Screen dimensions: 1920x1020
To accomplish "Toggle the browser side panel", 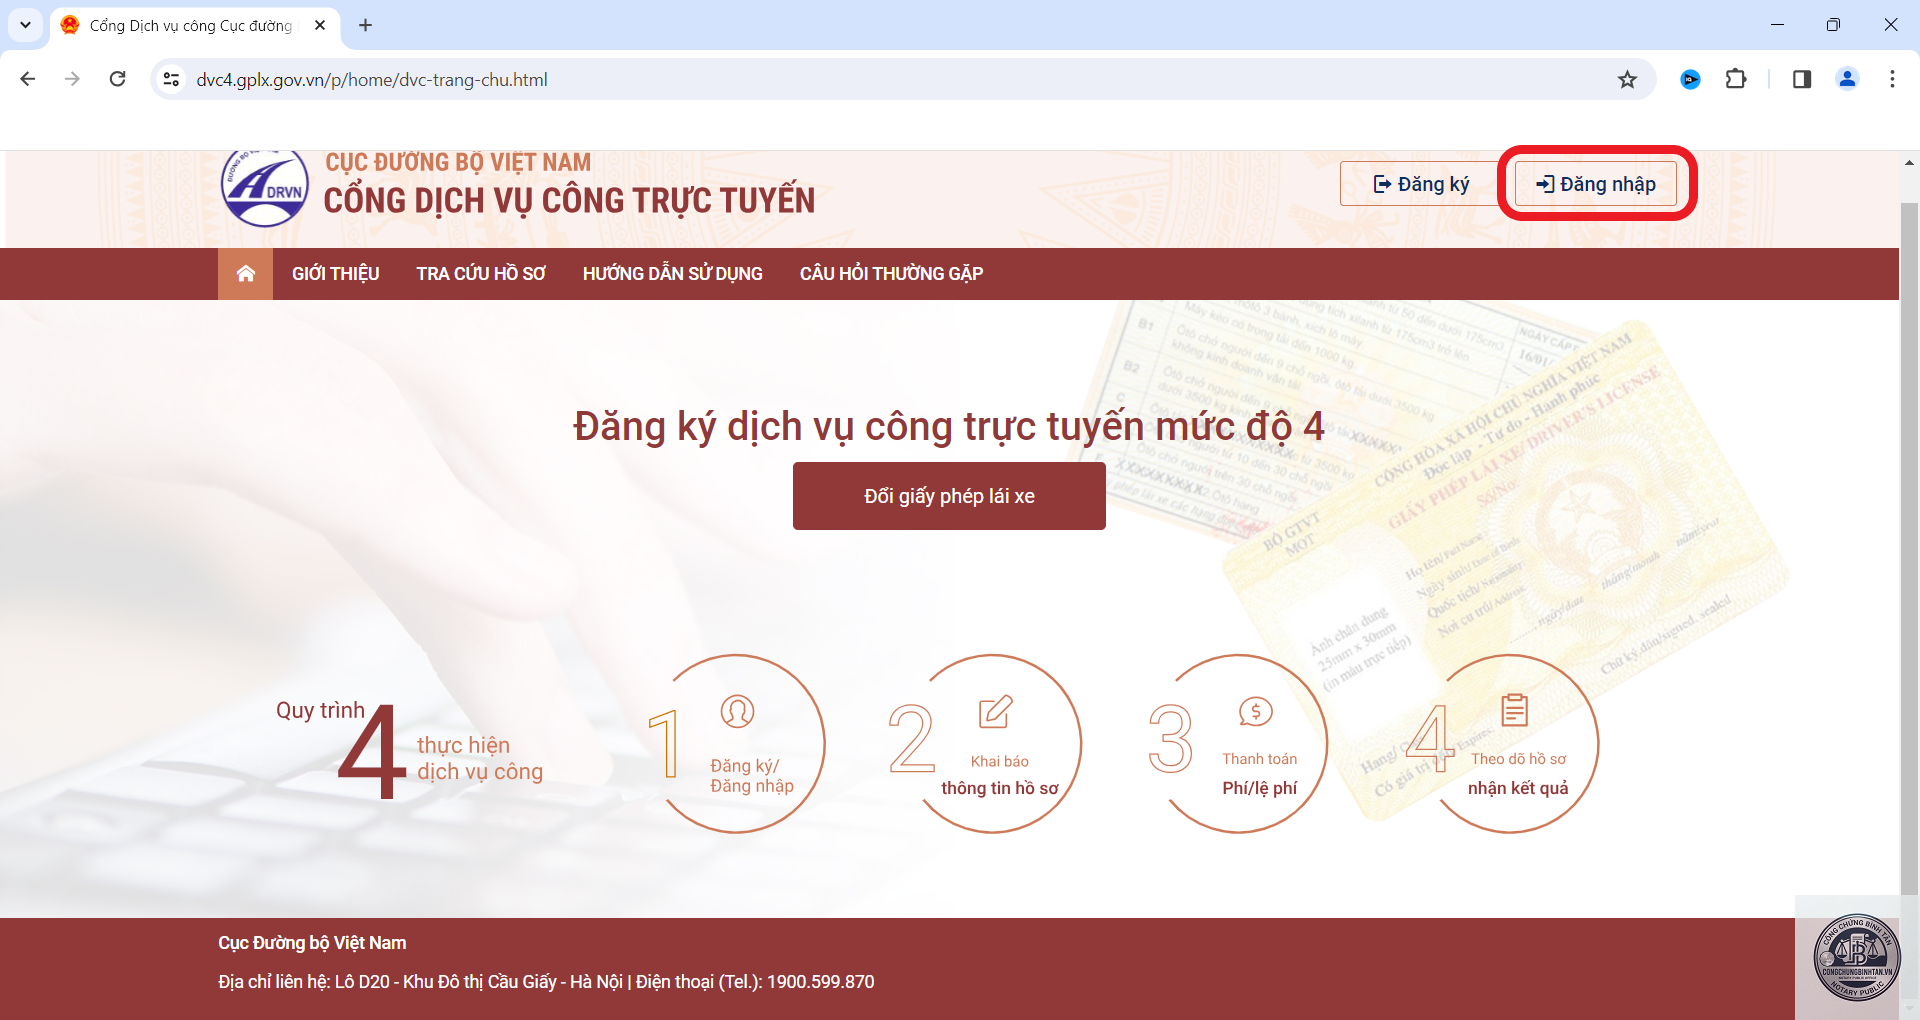I will [x=1802, y=79].
